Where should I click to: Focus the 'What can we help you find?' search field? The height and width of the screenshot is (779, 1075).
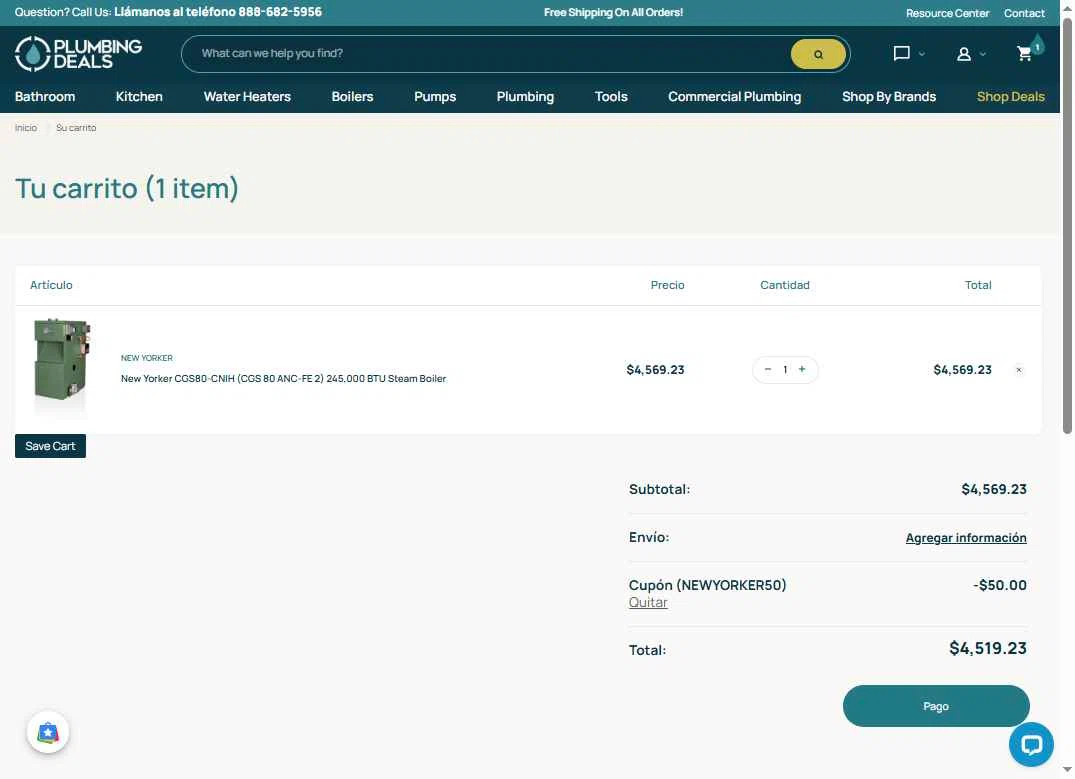[x=485, y=53]
